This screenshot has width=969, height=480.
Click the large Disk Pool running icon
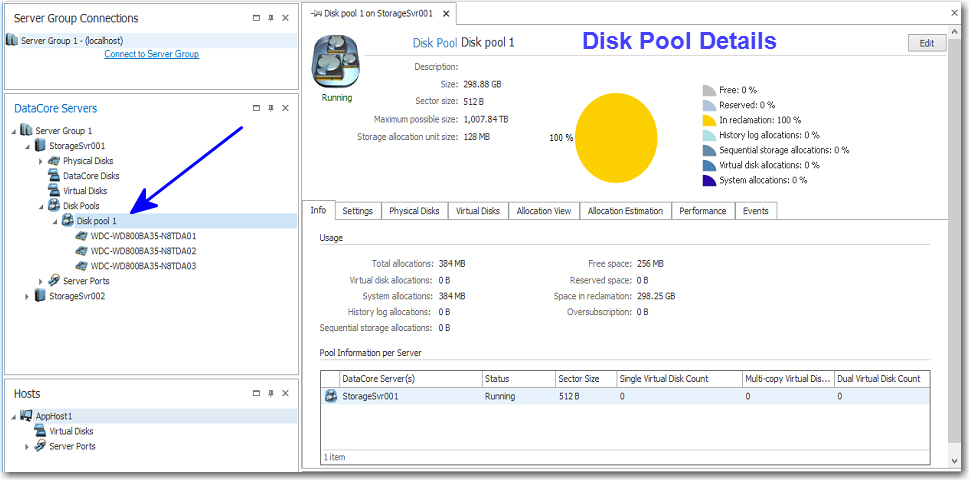336,62
